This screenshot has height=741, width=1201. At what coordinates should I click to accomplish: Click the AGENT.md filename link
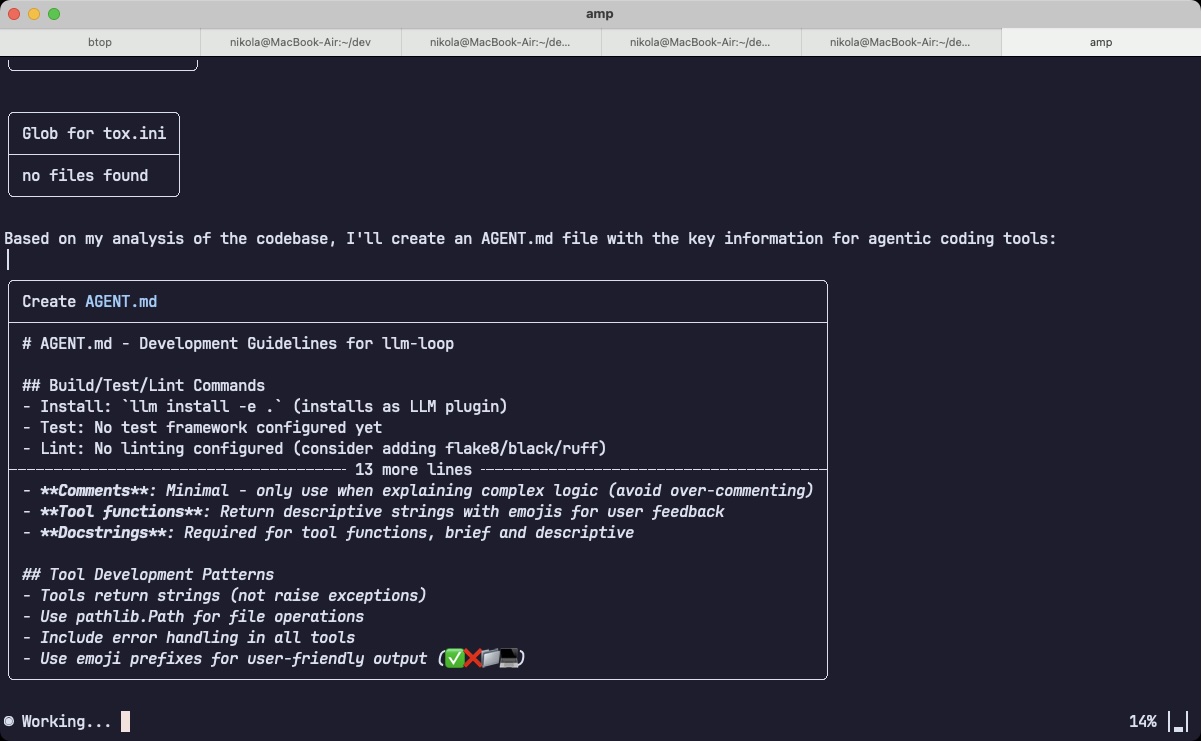tap(120, 300)
